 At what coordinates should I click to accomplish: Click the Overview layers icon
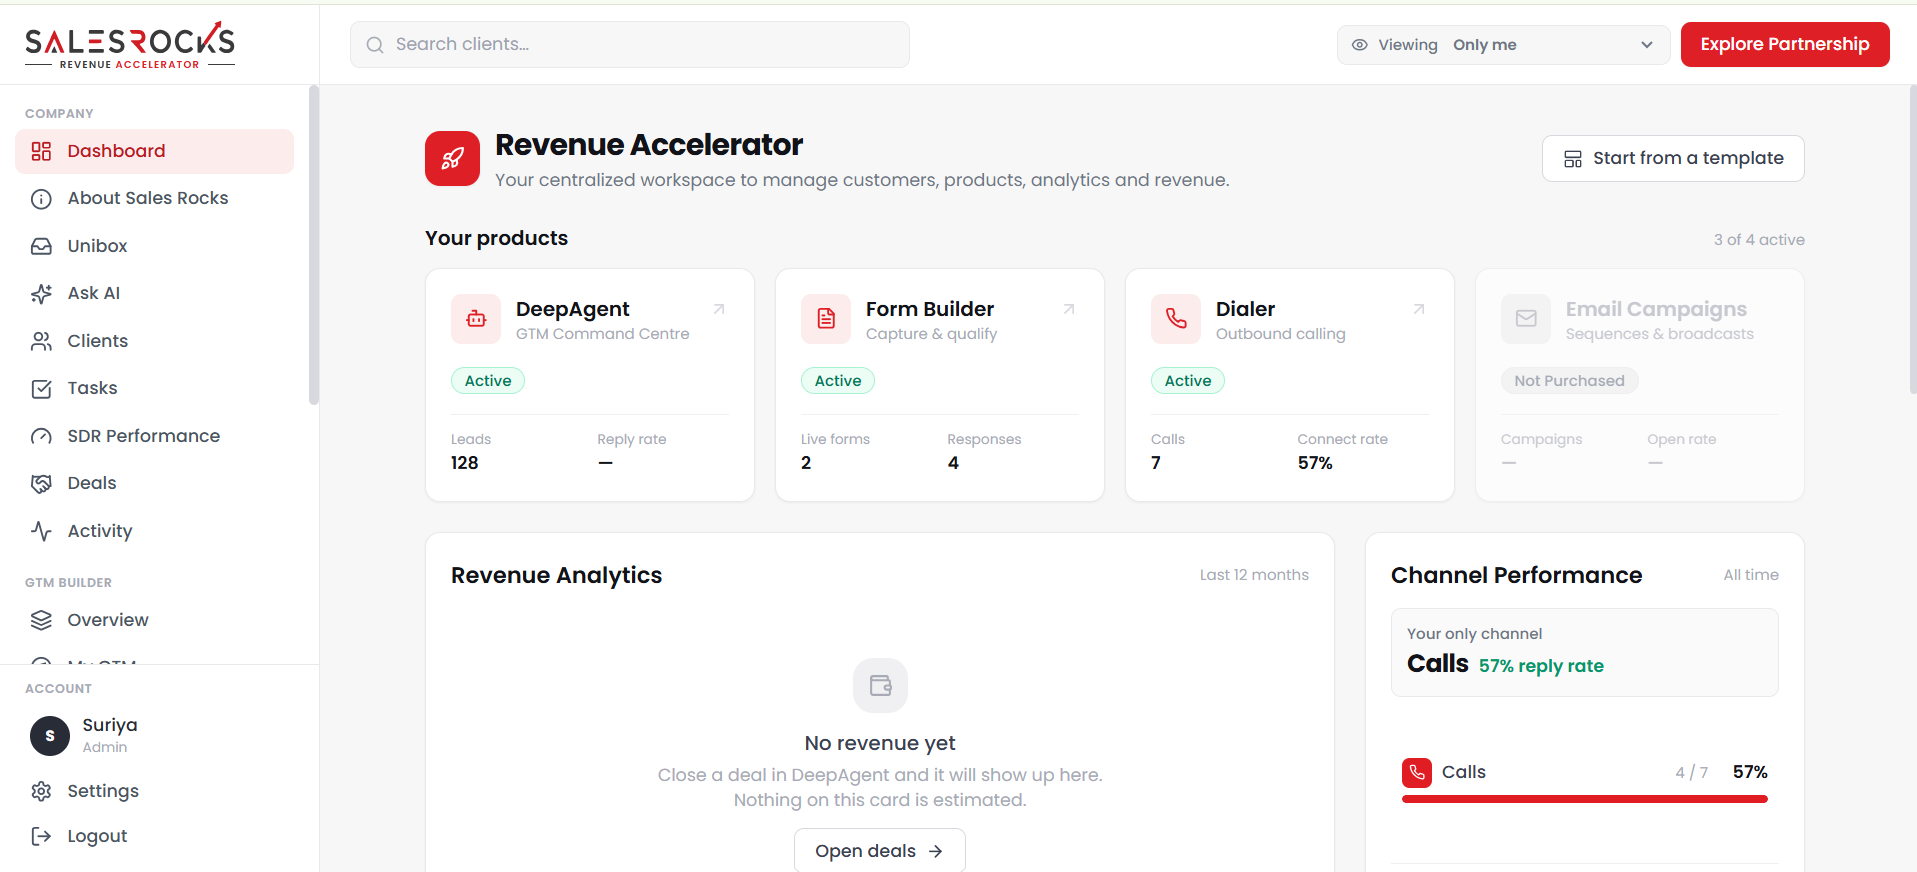point(41,620)
